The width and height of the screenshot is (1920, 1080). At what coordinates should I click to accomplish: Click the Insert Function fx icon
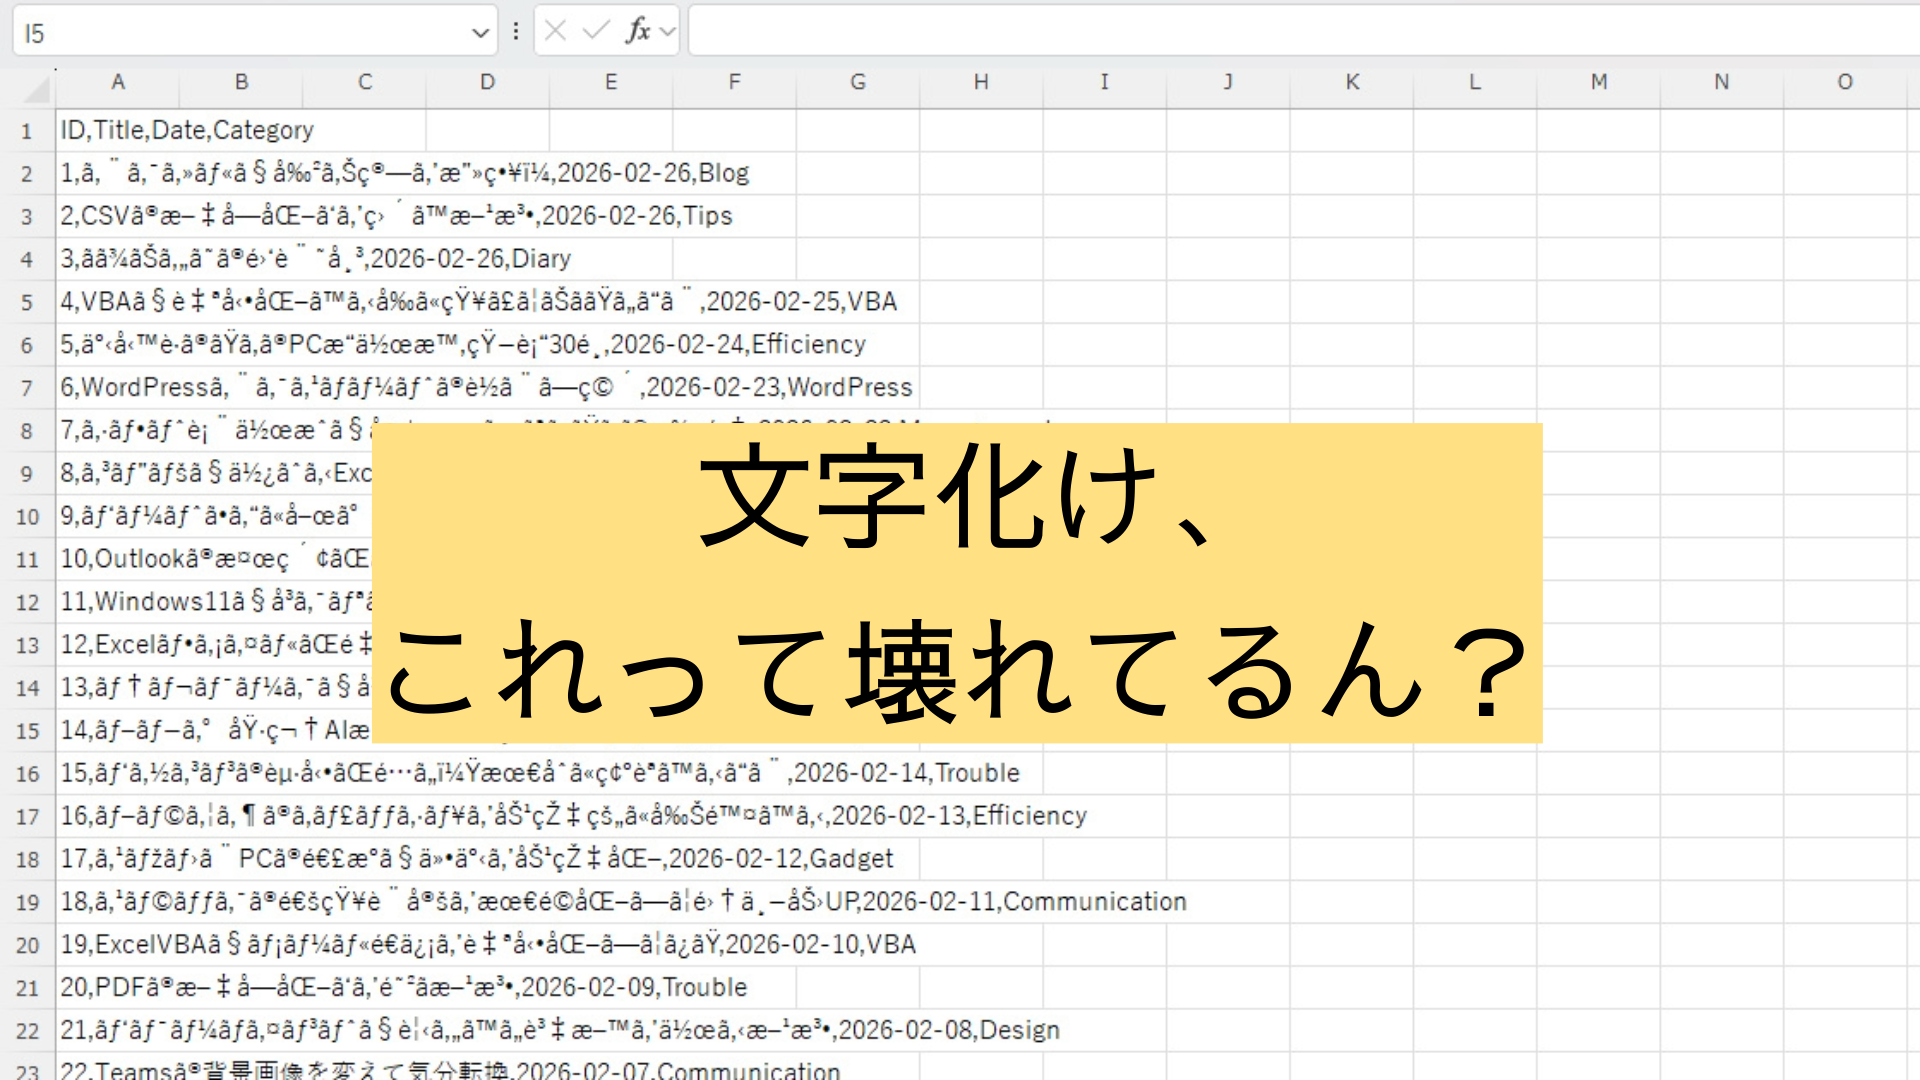(x=637, y=31)
